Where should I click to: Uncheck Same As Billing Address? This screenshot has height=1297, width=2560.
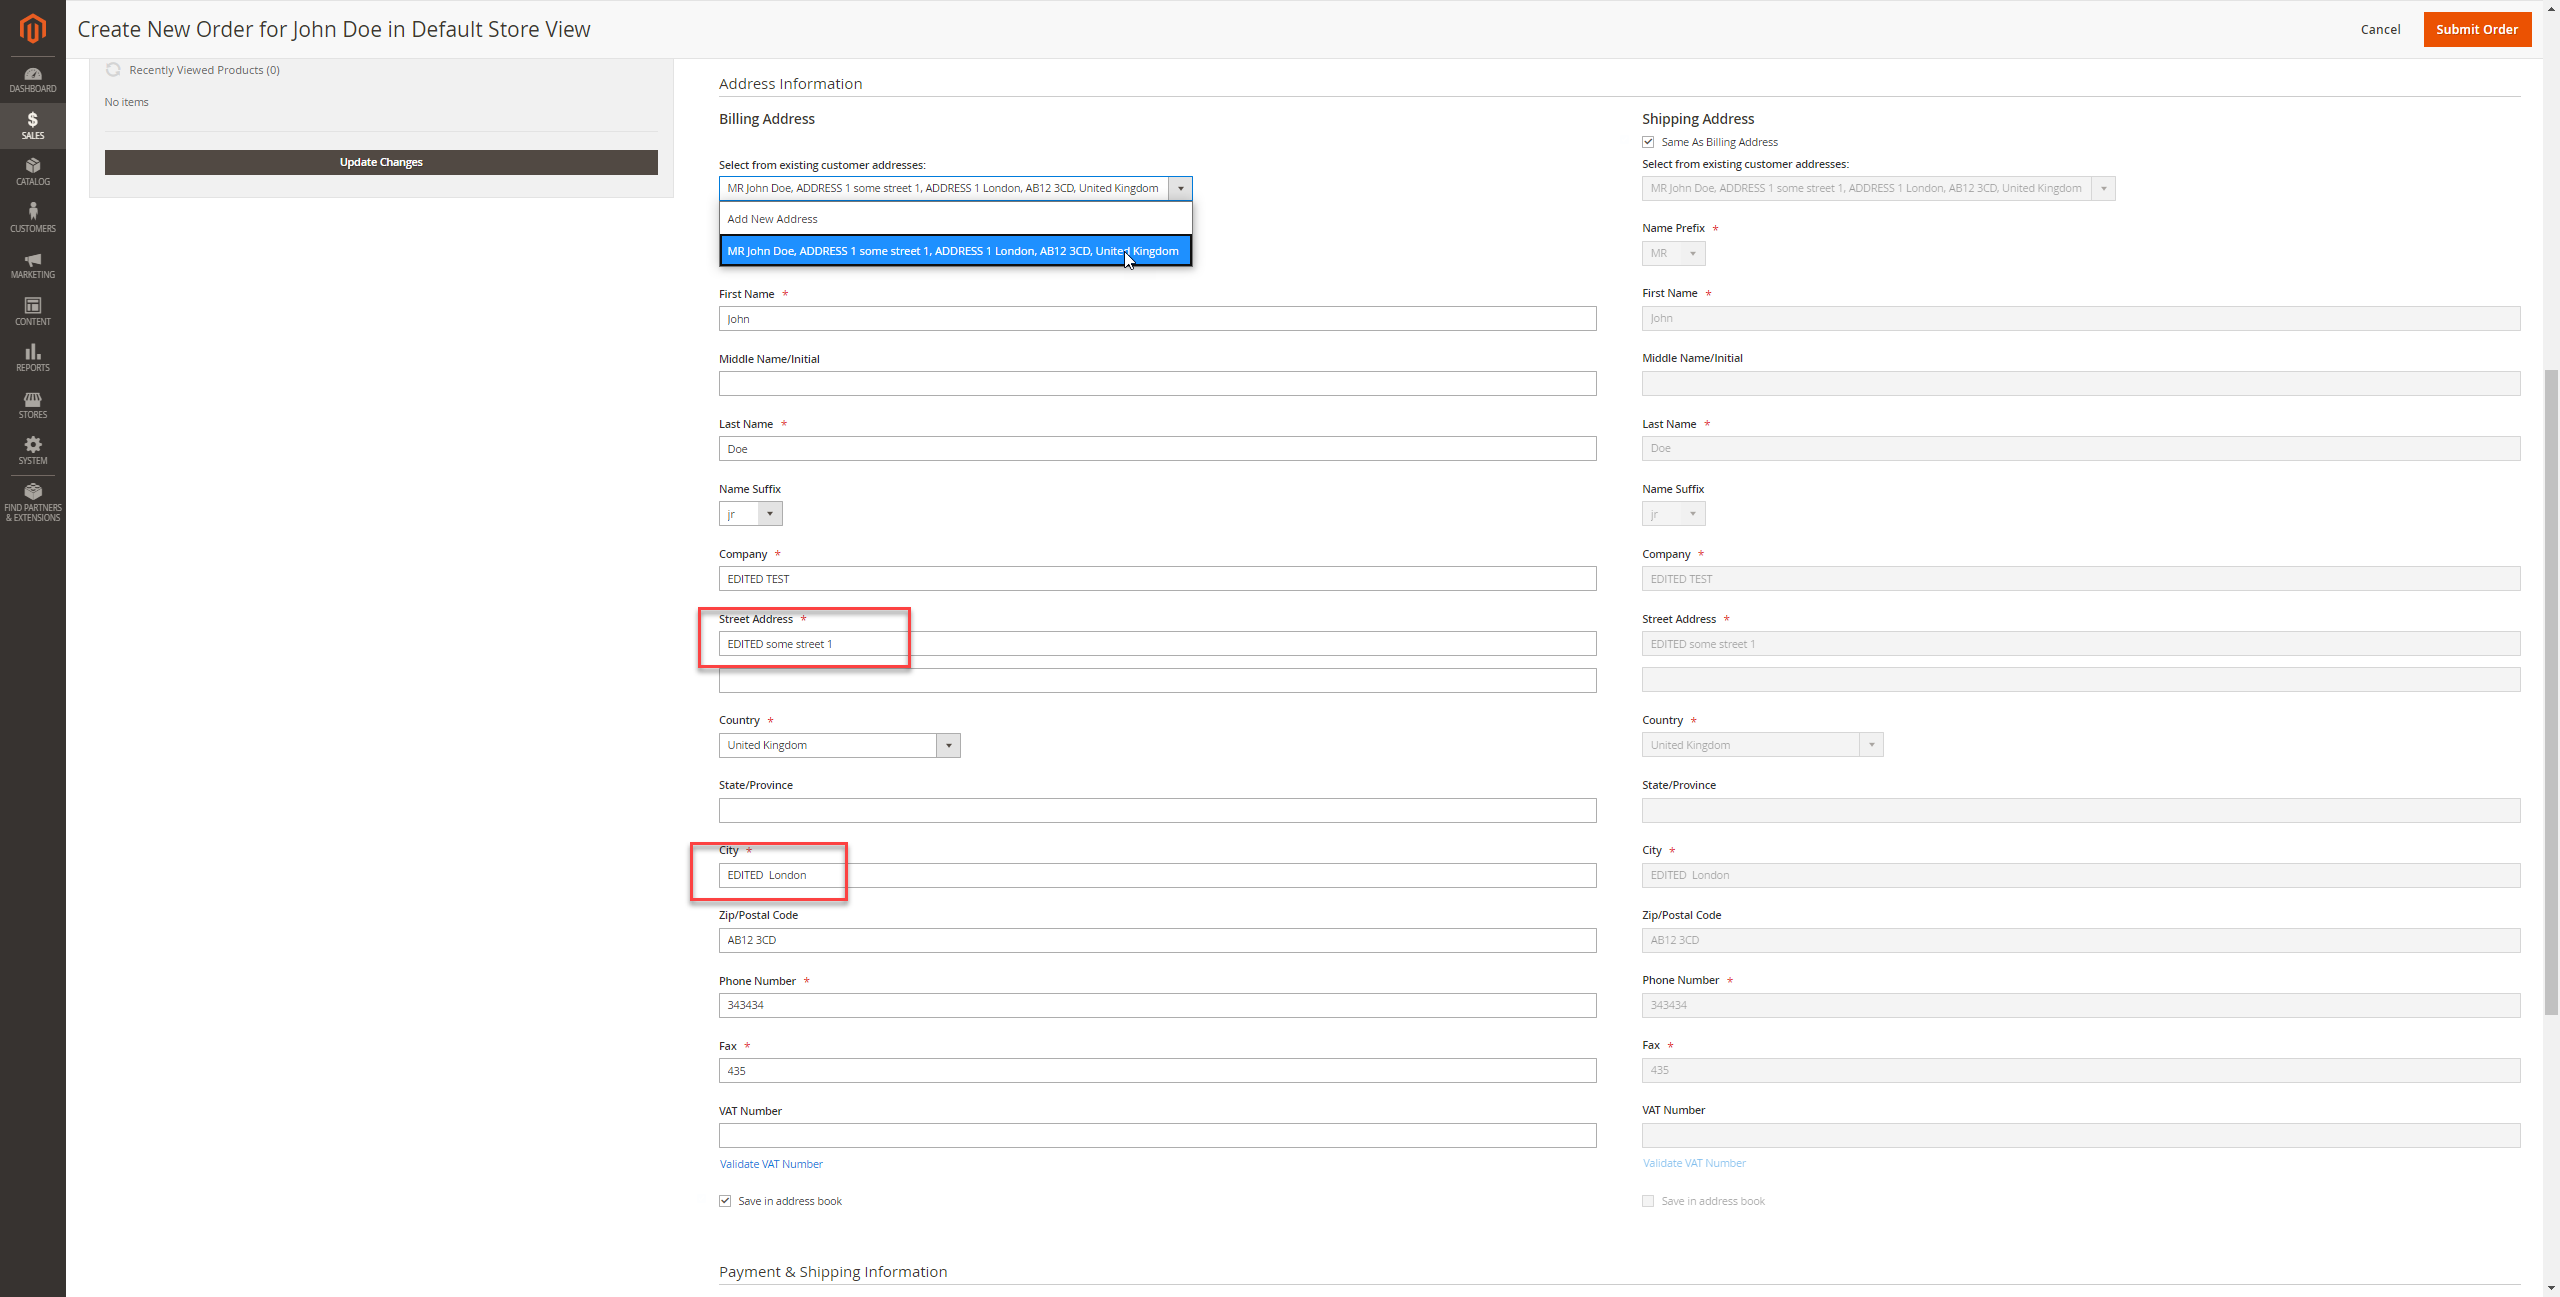coord(1648,141)
